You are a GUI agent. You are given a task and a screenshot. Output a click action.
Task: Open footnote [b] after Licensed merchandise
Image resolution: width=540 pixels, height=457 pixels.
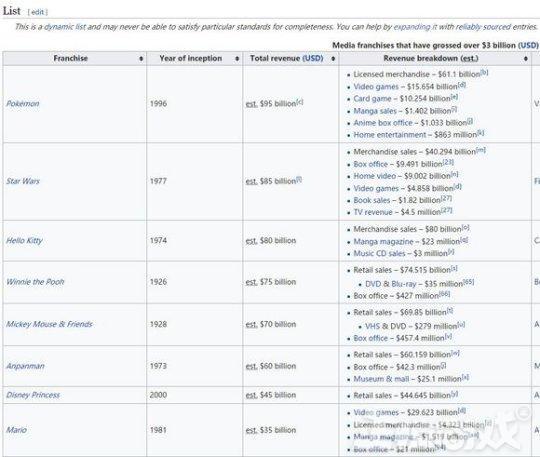point(484,73)
